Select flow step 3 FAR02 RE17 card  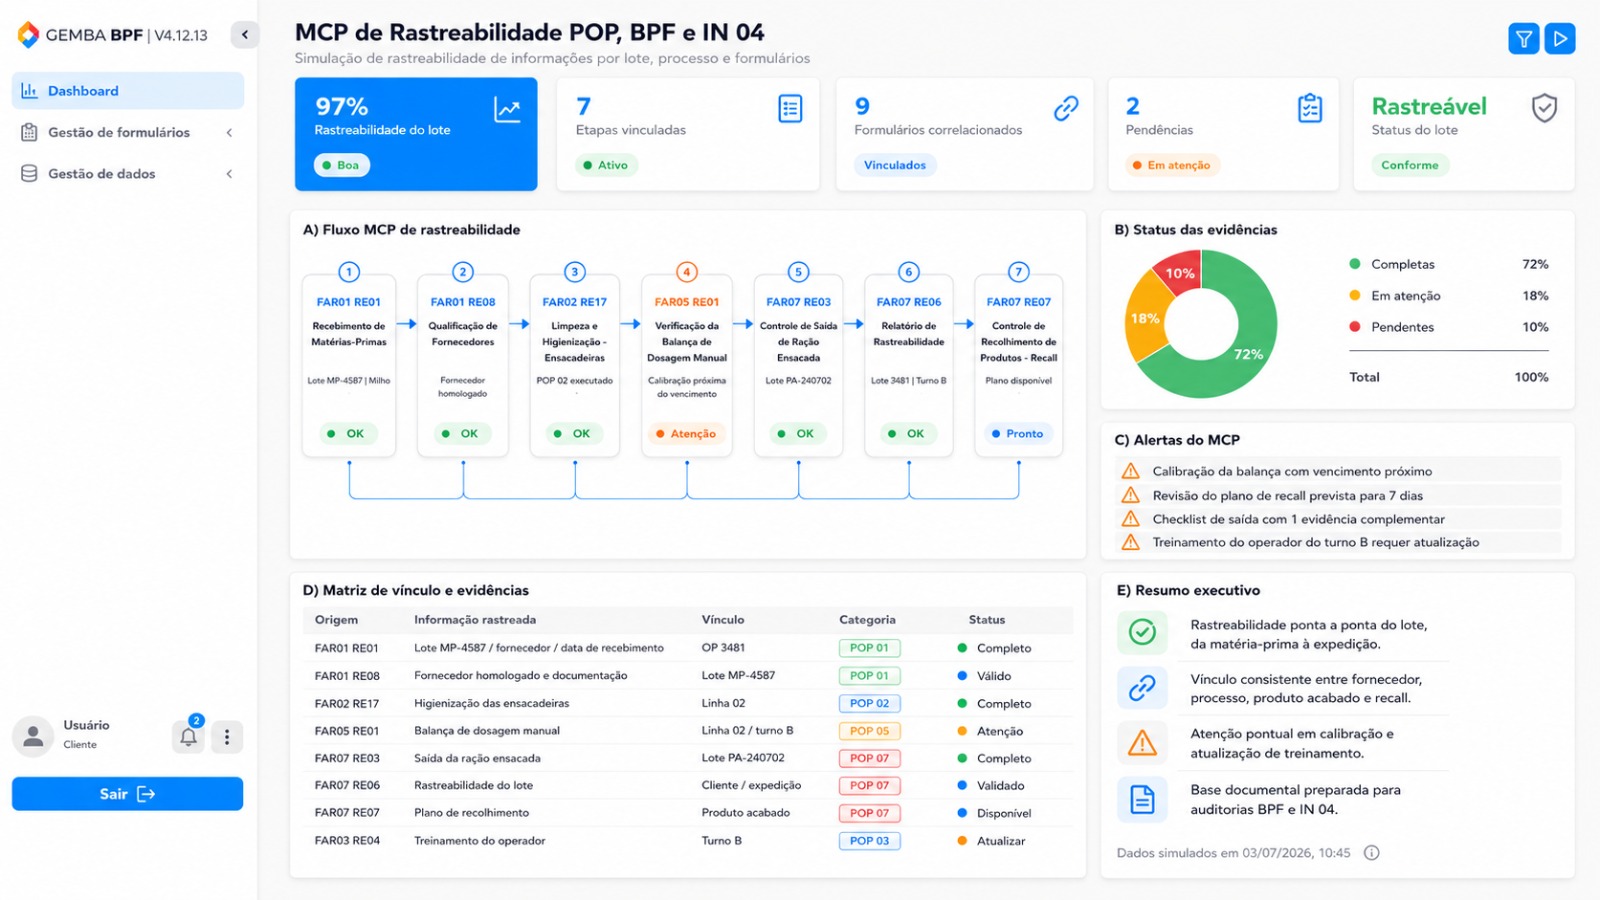575,366
